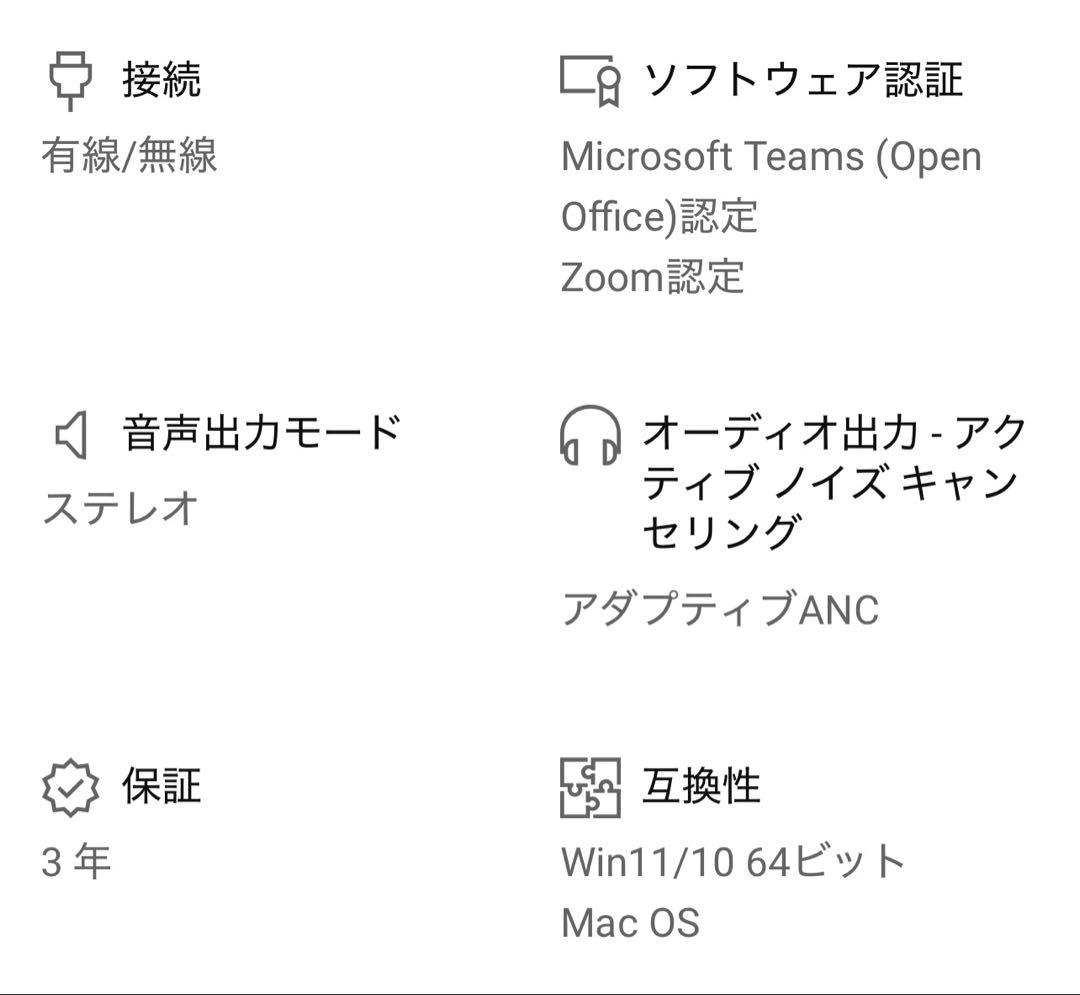Click the 有線/無線 value text
The height and width of the screenshot is (995, 1080).
[x=129, y=157]
